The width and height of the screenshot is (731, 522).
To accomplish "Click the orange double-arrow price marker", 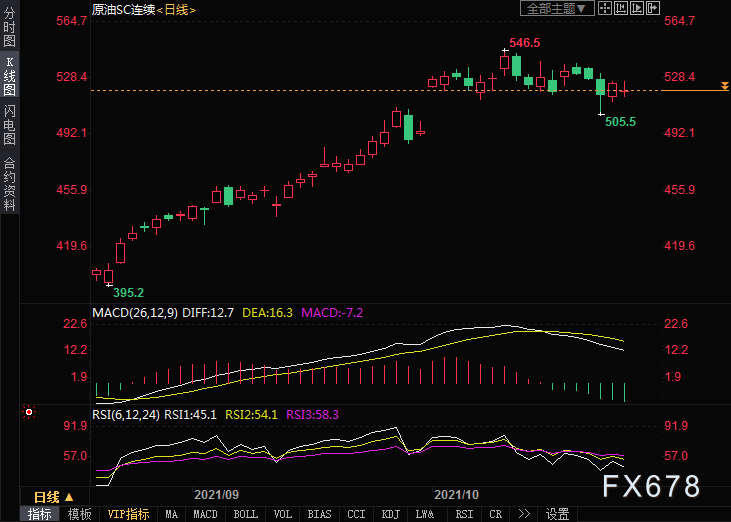I will (724, 86).
